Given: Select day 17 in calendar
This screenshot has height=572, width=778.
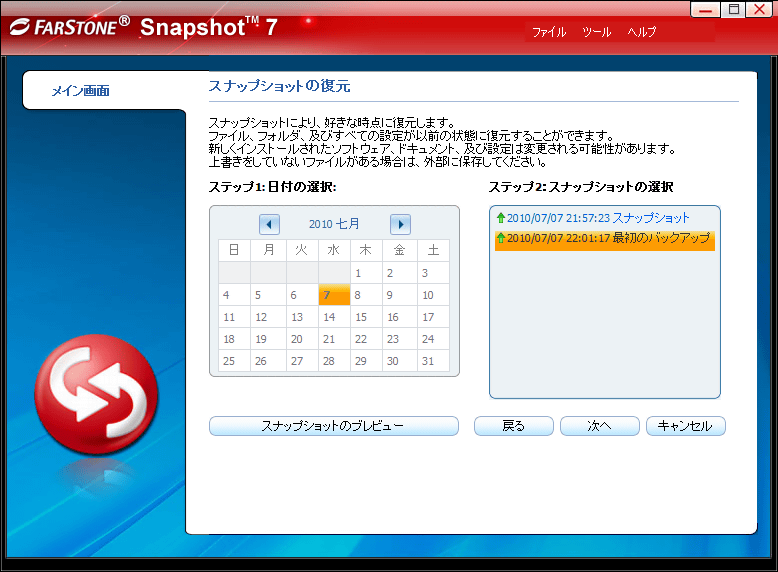Looking at the screenshot, I should pyautogui.click(x=433, y=317).
